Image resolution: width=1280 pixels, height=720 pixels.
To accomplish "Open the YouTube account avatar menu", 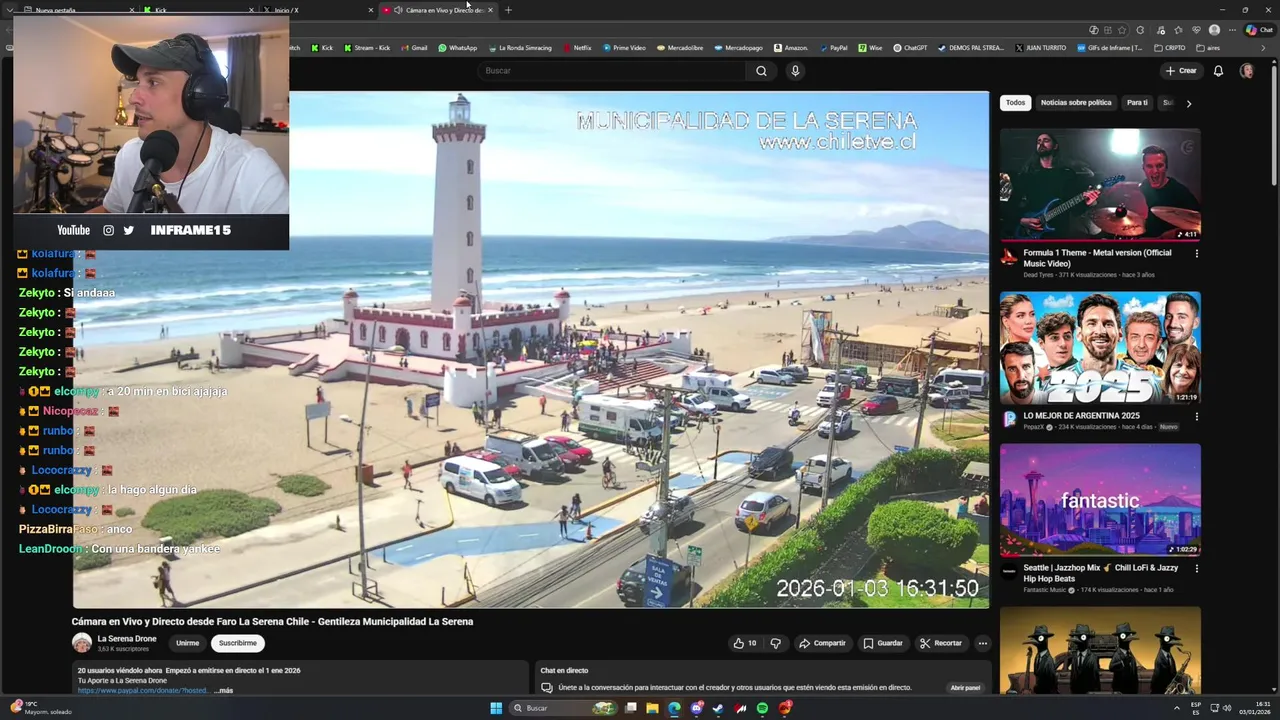I will tap(1247, 71).
